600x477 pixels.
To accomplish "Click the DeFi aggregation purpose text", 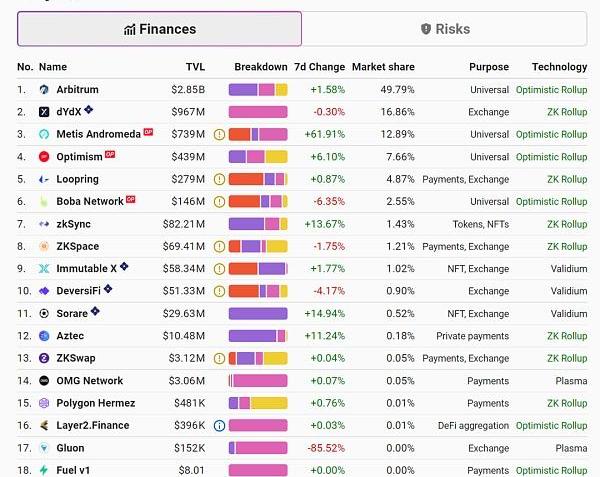I will (x=473, y=425).
